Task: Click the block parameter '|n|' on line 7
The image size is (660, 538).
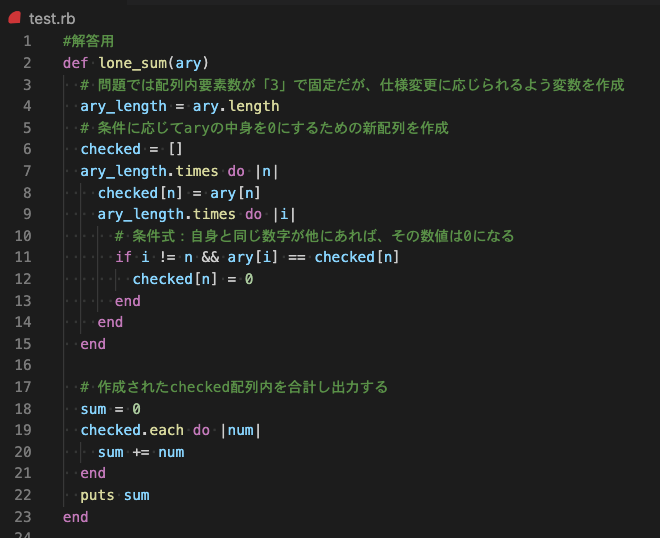Action: 266,171
